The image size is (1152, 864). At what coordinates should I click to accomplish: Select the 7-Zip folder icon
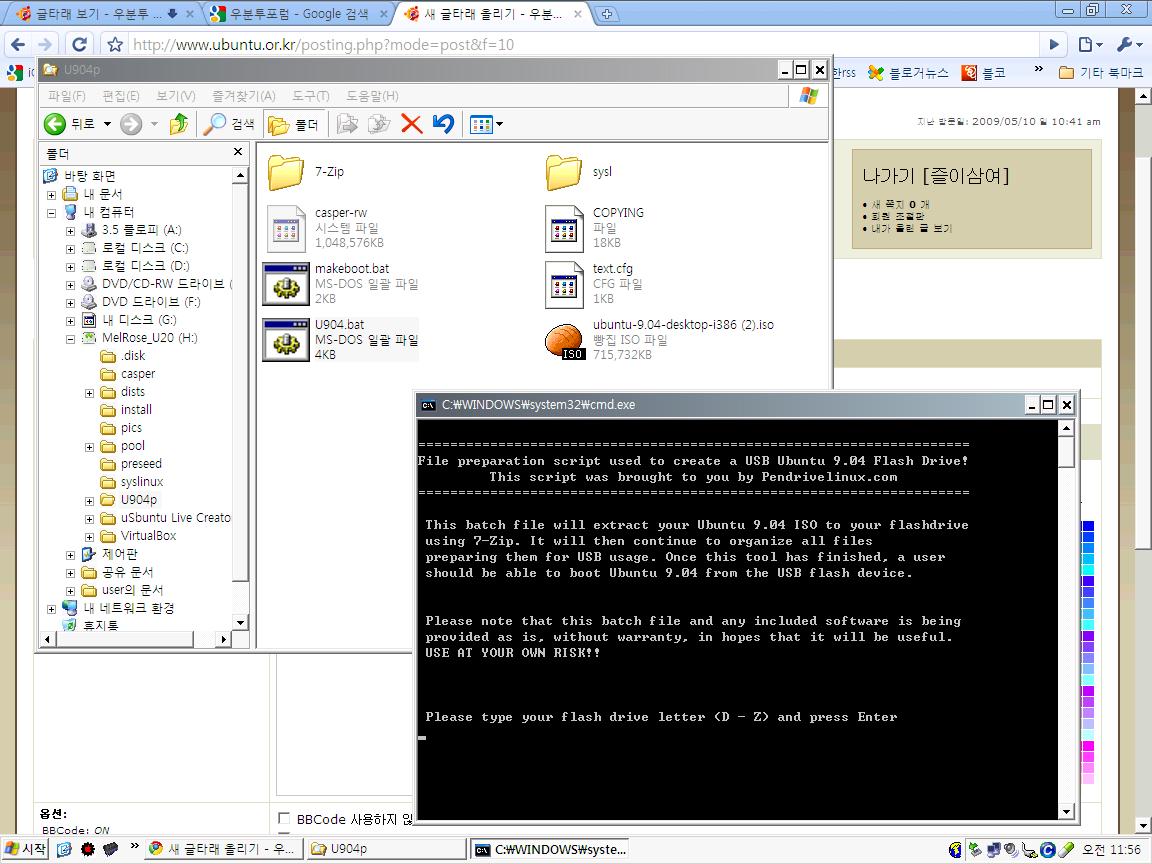[x=286, y=172]
